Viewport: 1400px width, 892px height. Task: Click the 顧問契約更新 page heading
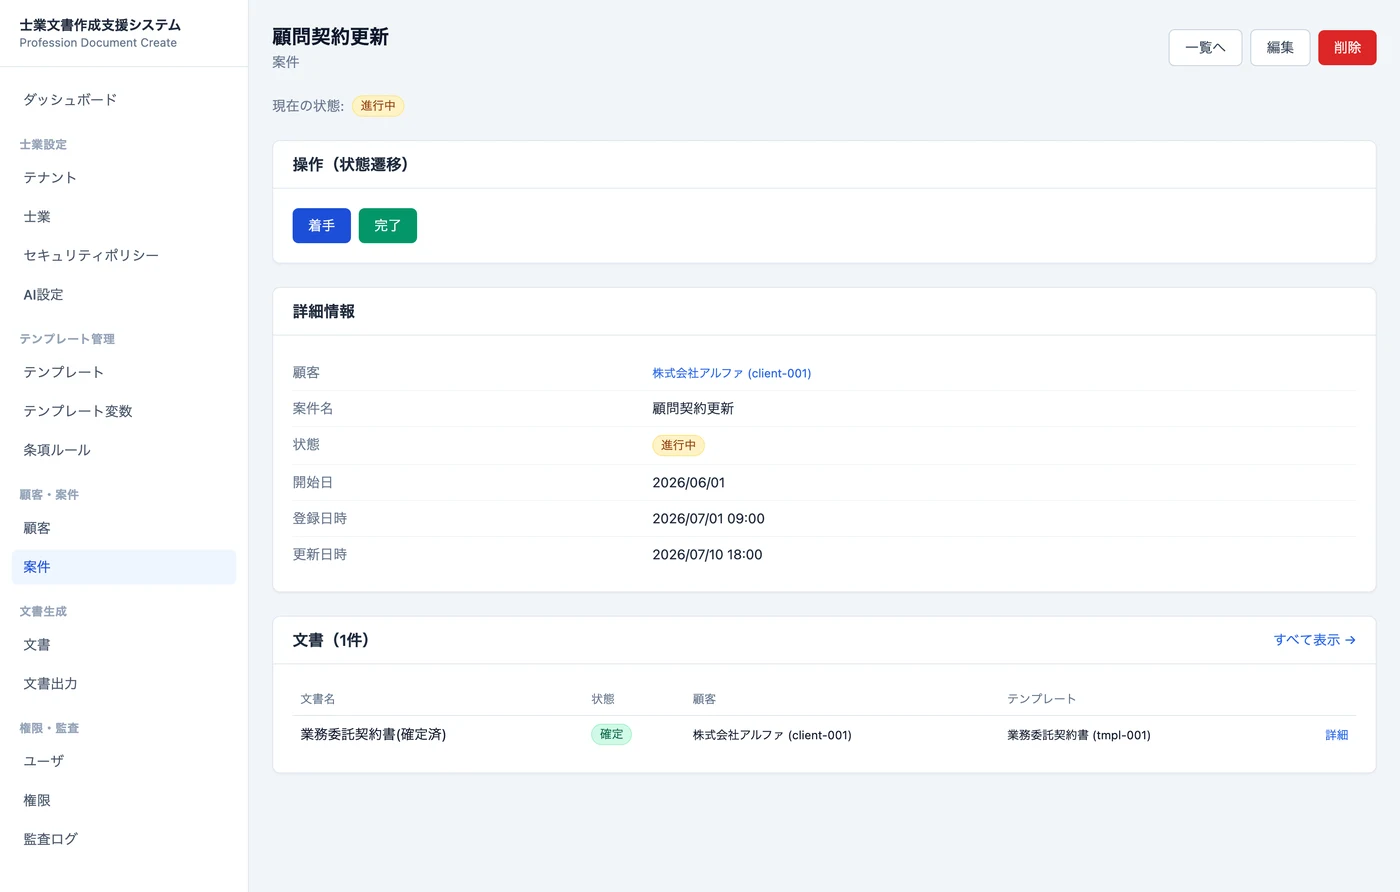pos(330,37)
